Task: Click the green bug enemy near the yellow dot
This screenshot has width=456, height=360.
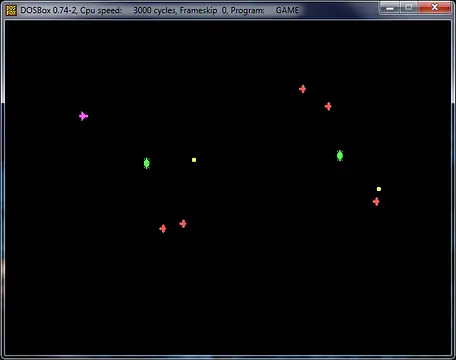Action: (x=147, y=163)
